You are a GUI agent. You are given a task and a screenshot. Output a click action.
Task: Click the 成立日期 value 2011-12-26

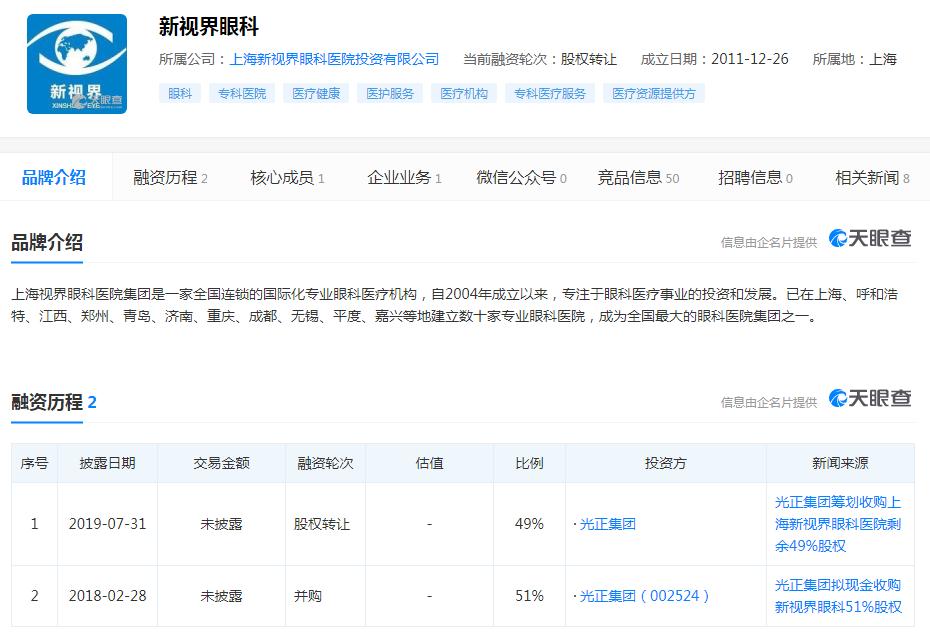click(x=750, y=59)
